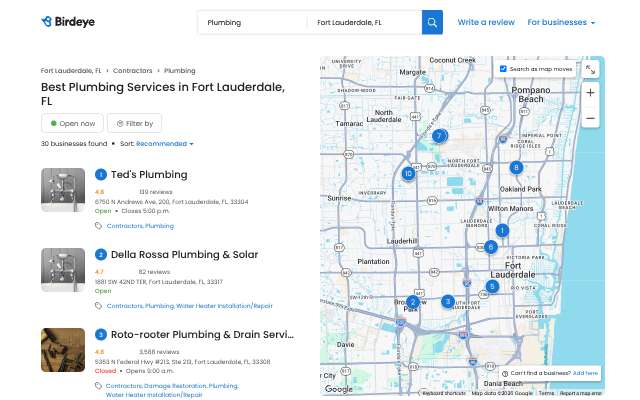The height and width of the screenshot is (400, 640).
Task: Open the Sort Recommended dropdown
Action: pos(164,144)
